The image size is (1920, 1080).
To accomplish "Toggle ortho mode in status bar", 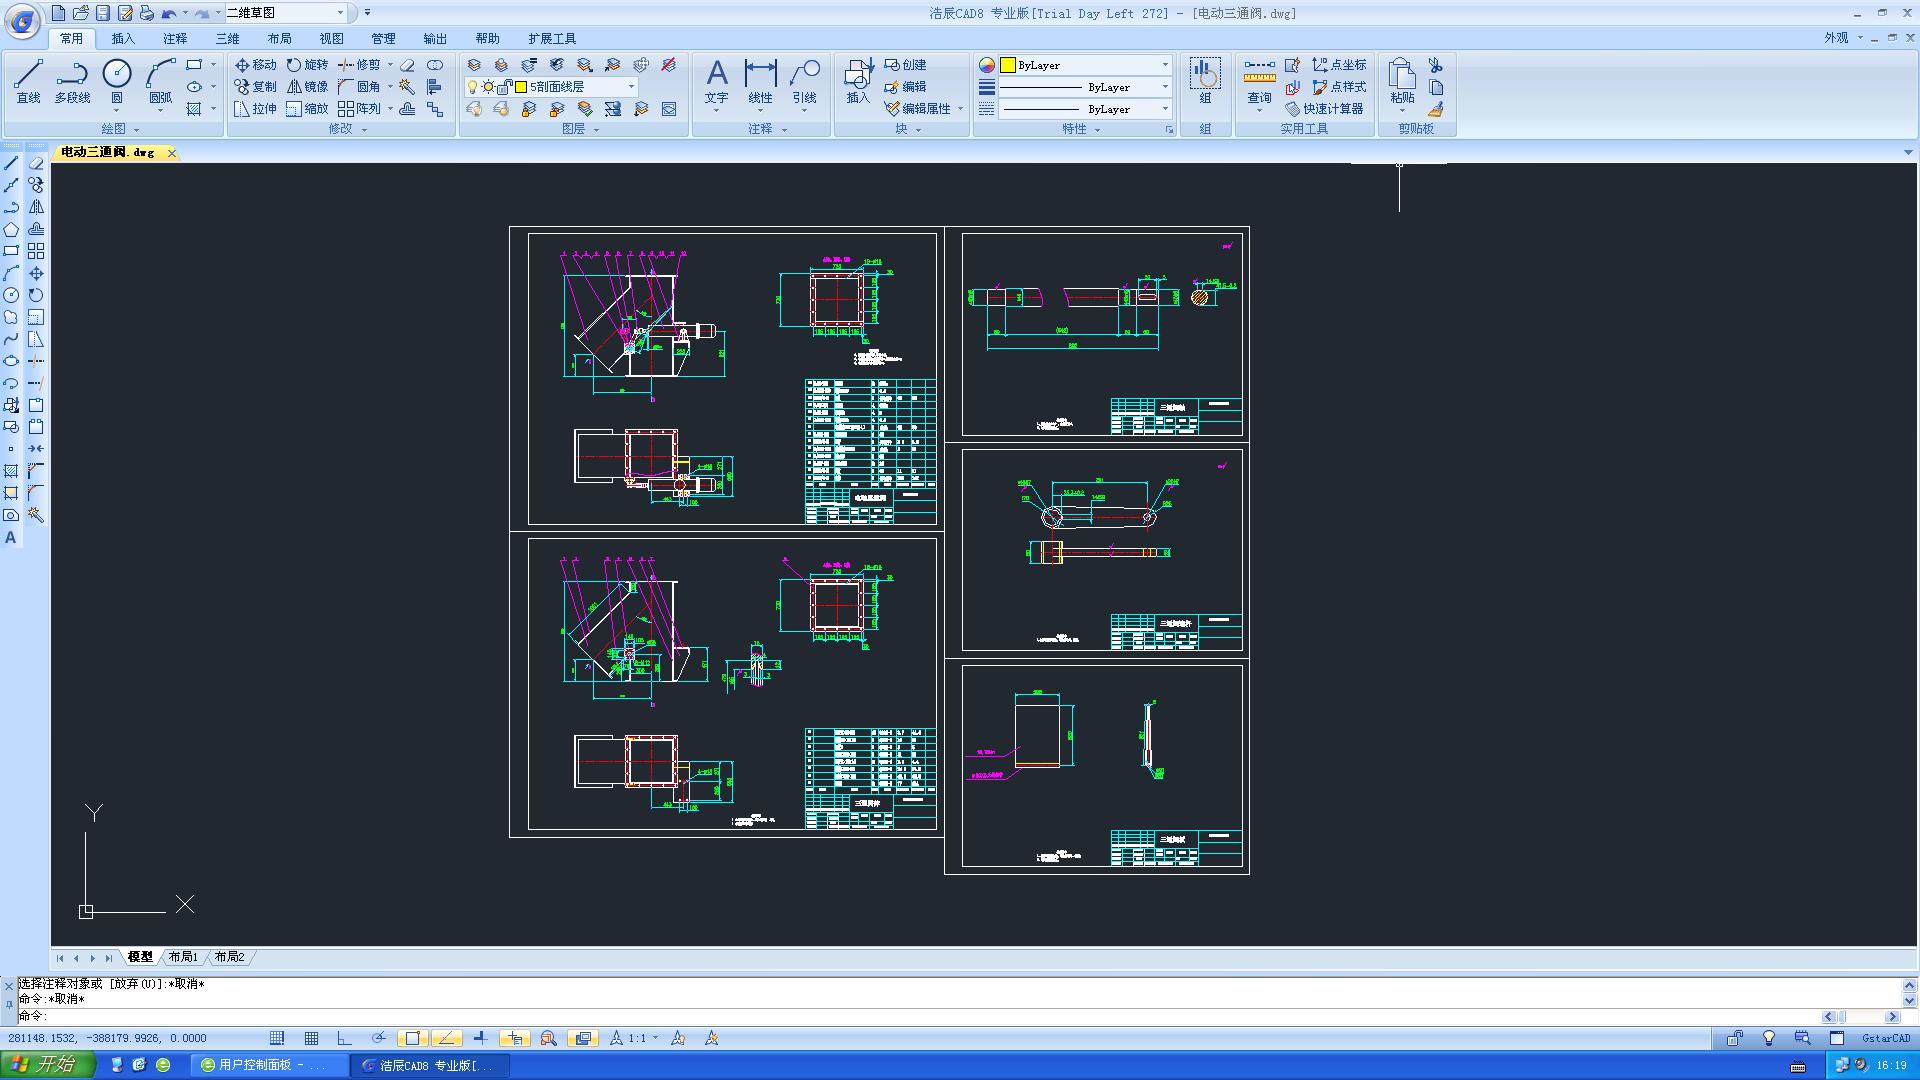I will [345, 1038].
